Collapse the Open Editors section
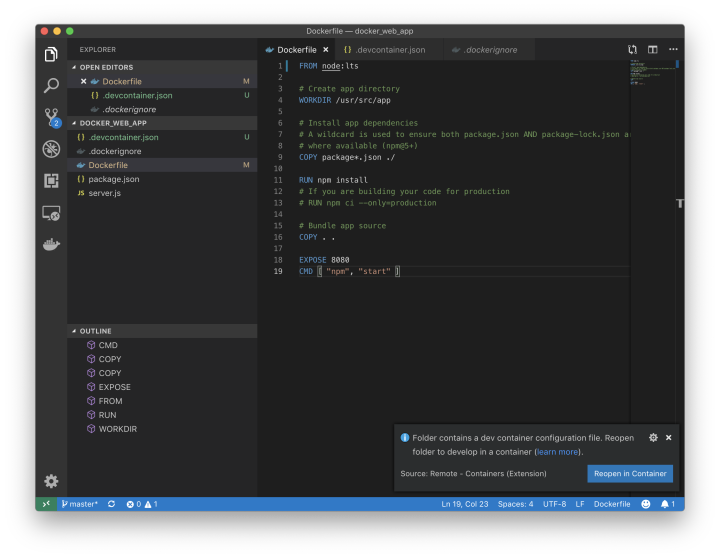The width and height of the screenshot is (720, 558). tap(106, 67)
